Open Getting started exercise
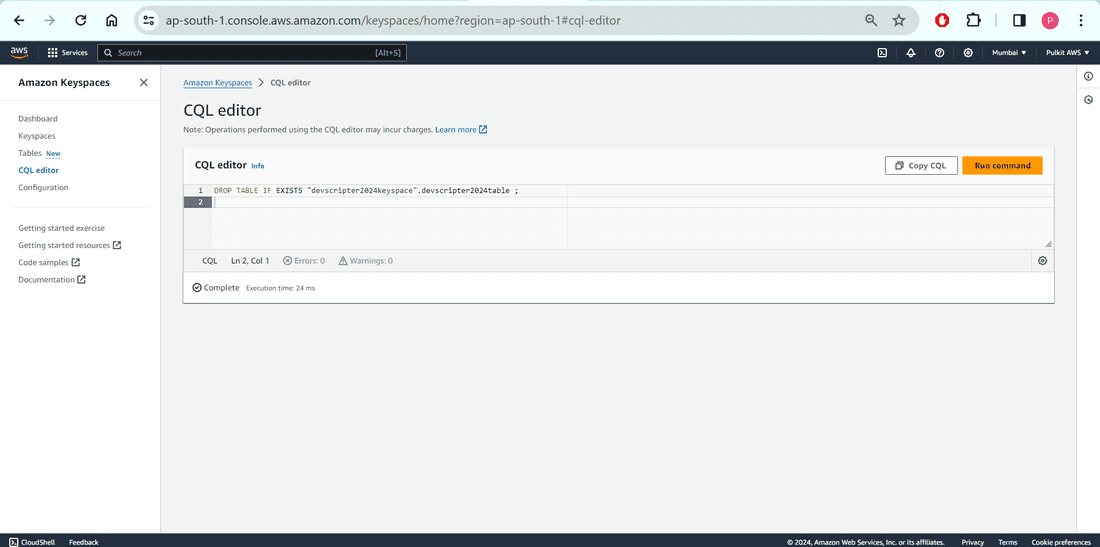The width and height of the screenshot is (1100, 547). [62, 229]
